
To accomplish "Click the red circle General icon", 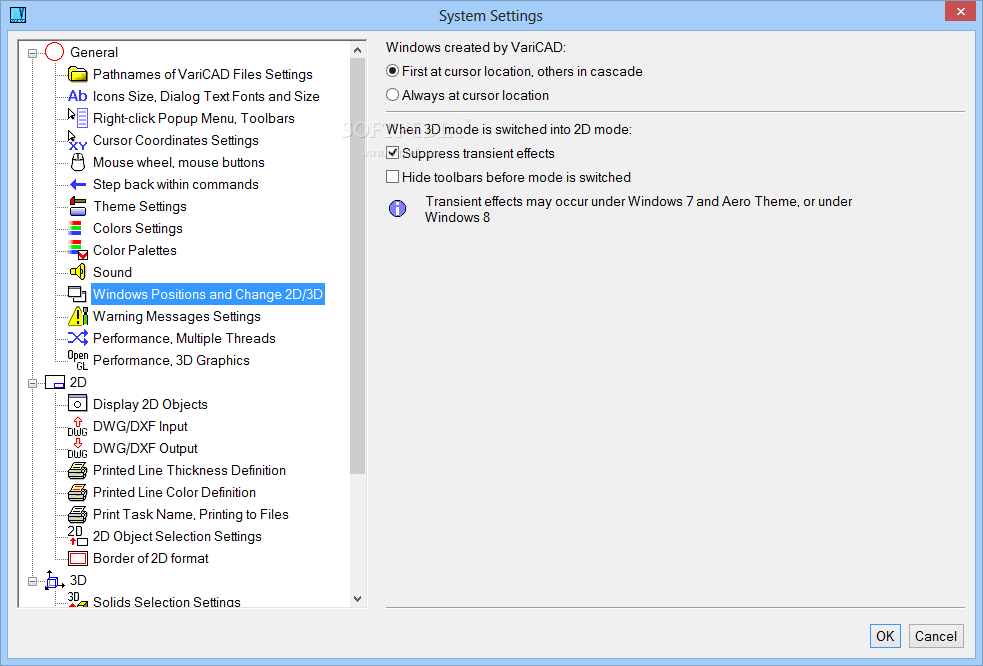I will tap(55, 52).
